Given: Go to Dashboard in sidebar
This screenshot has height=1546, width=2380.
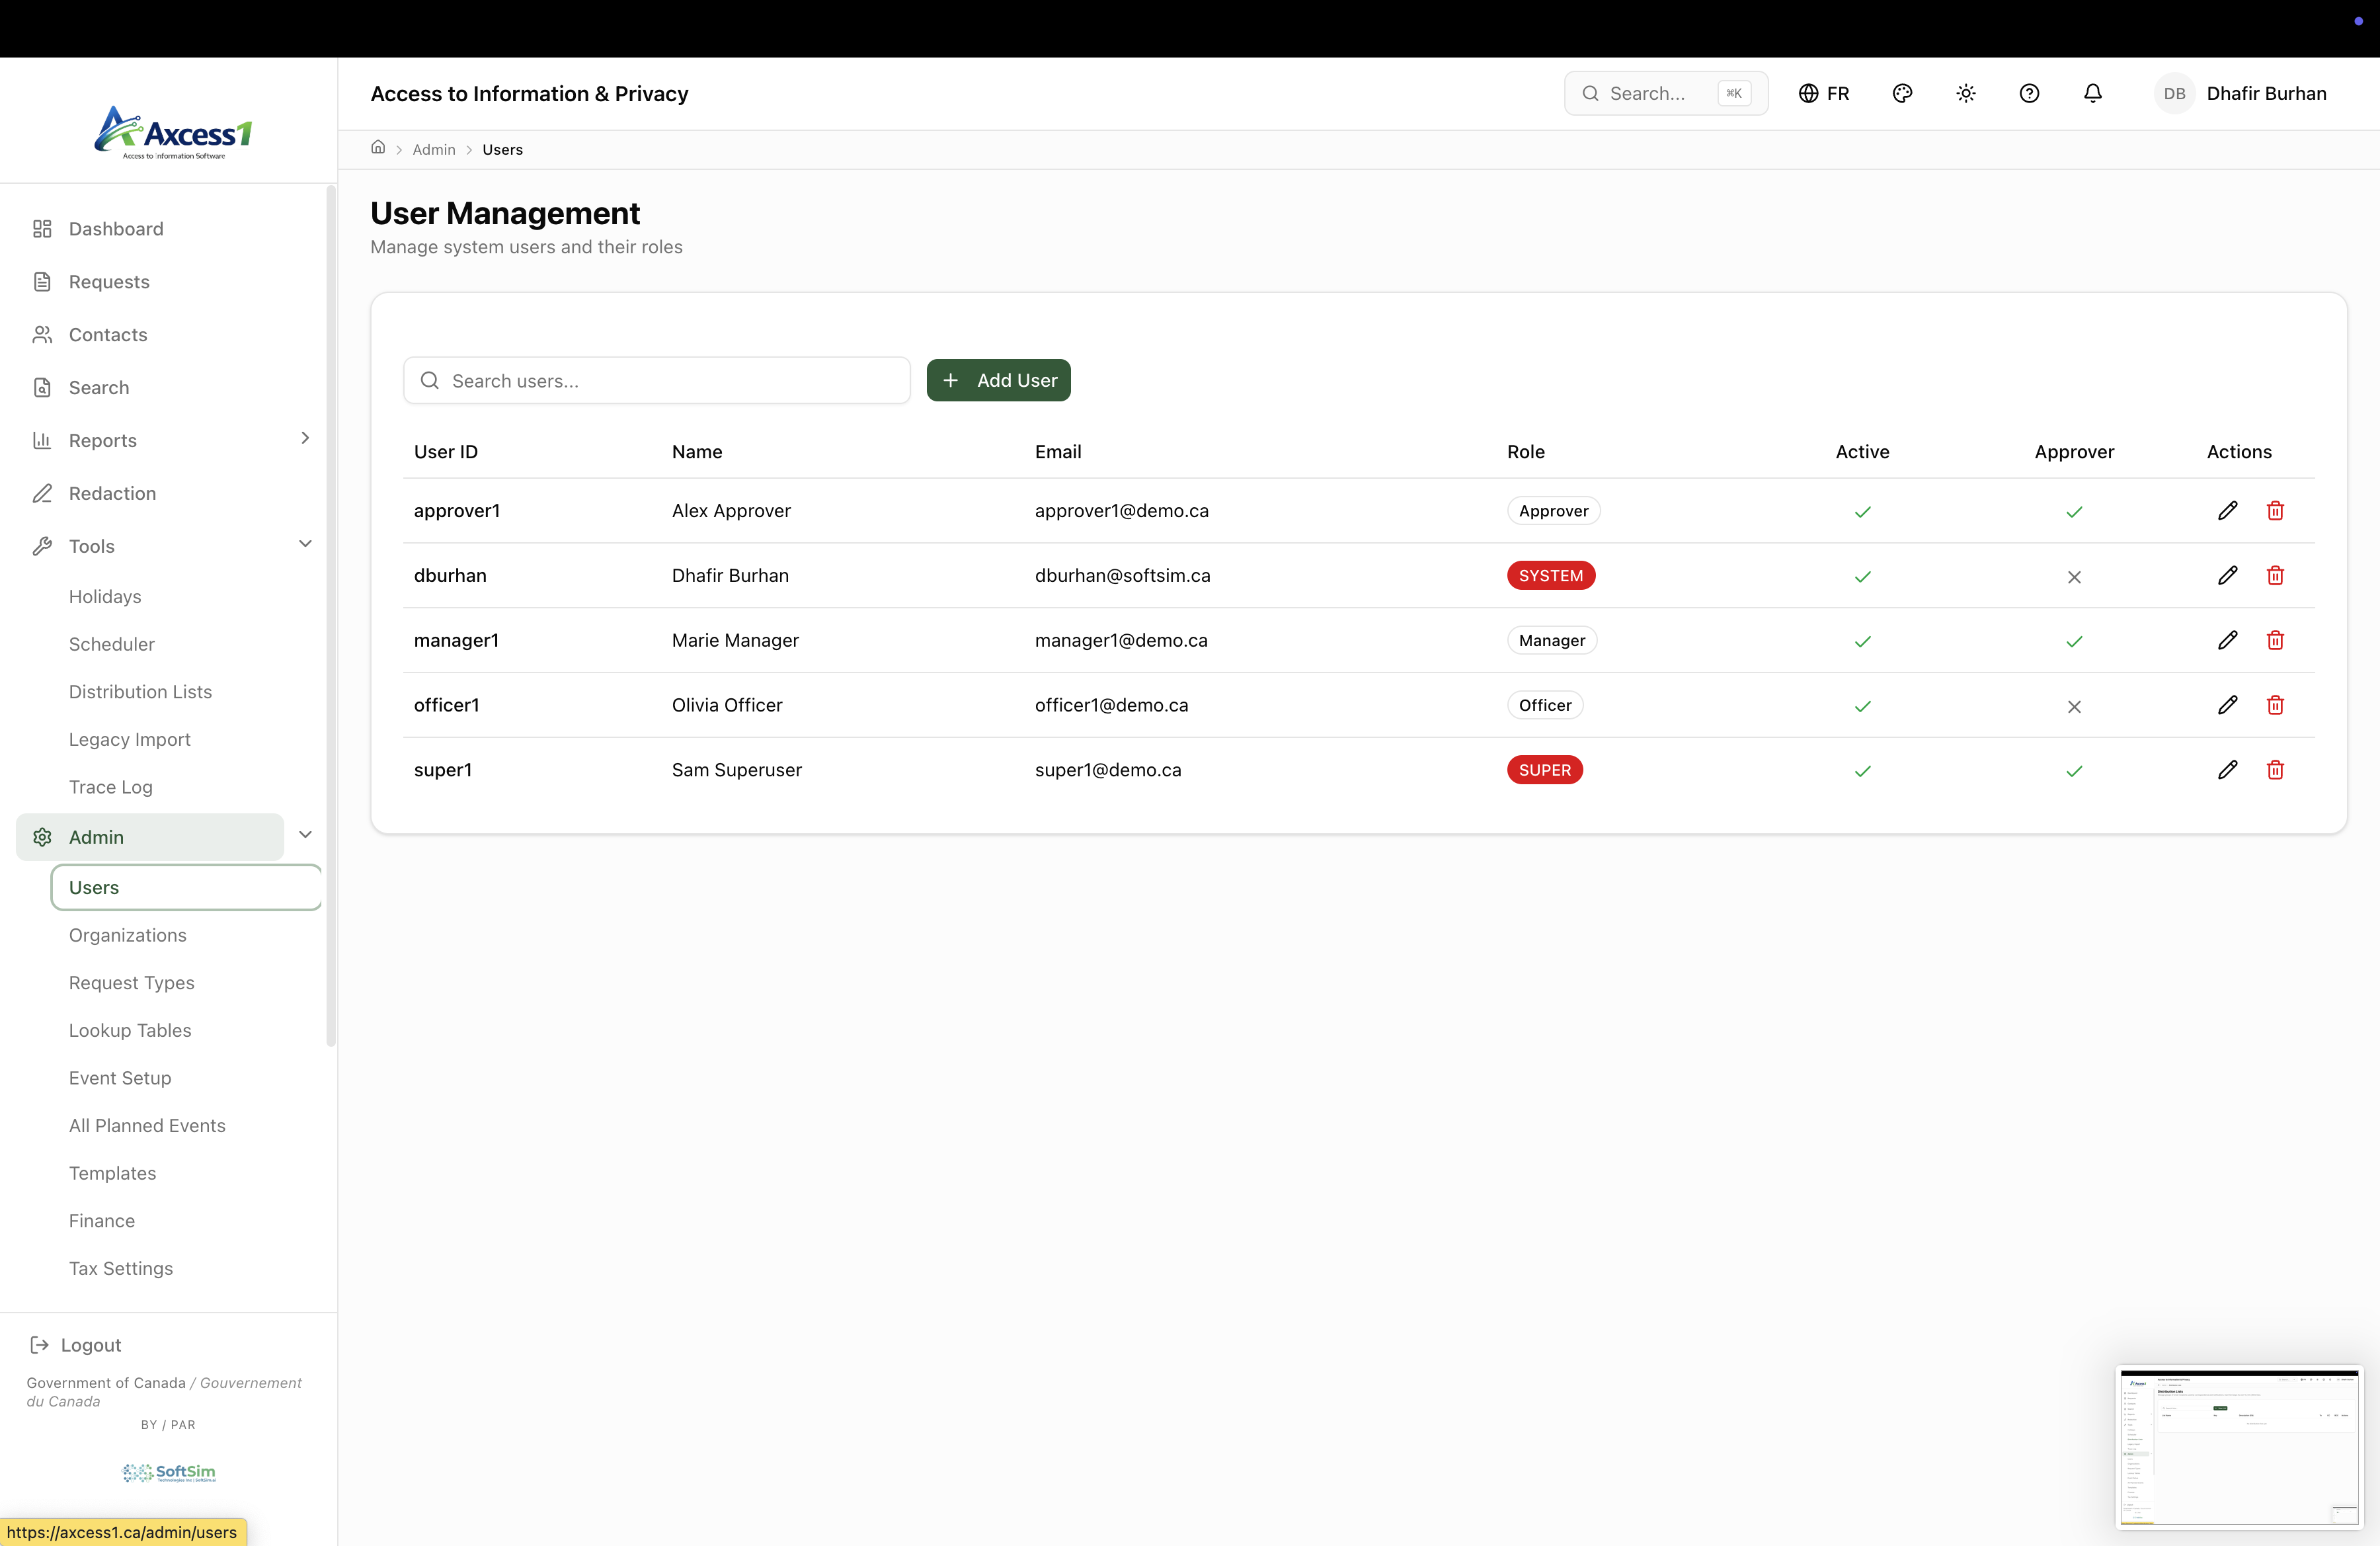Looking at the screenshot, I should tap(115, 229).
